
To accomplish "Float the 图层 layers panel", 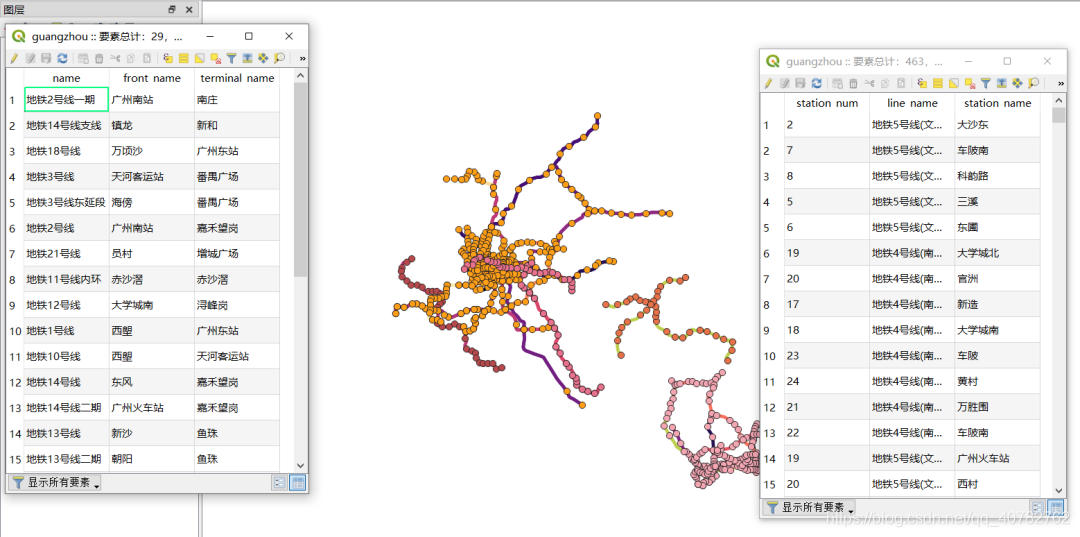I will pos(172,9).
